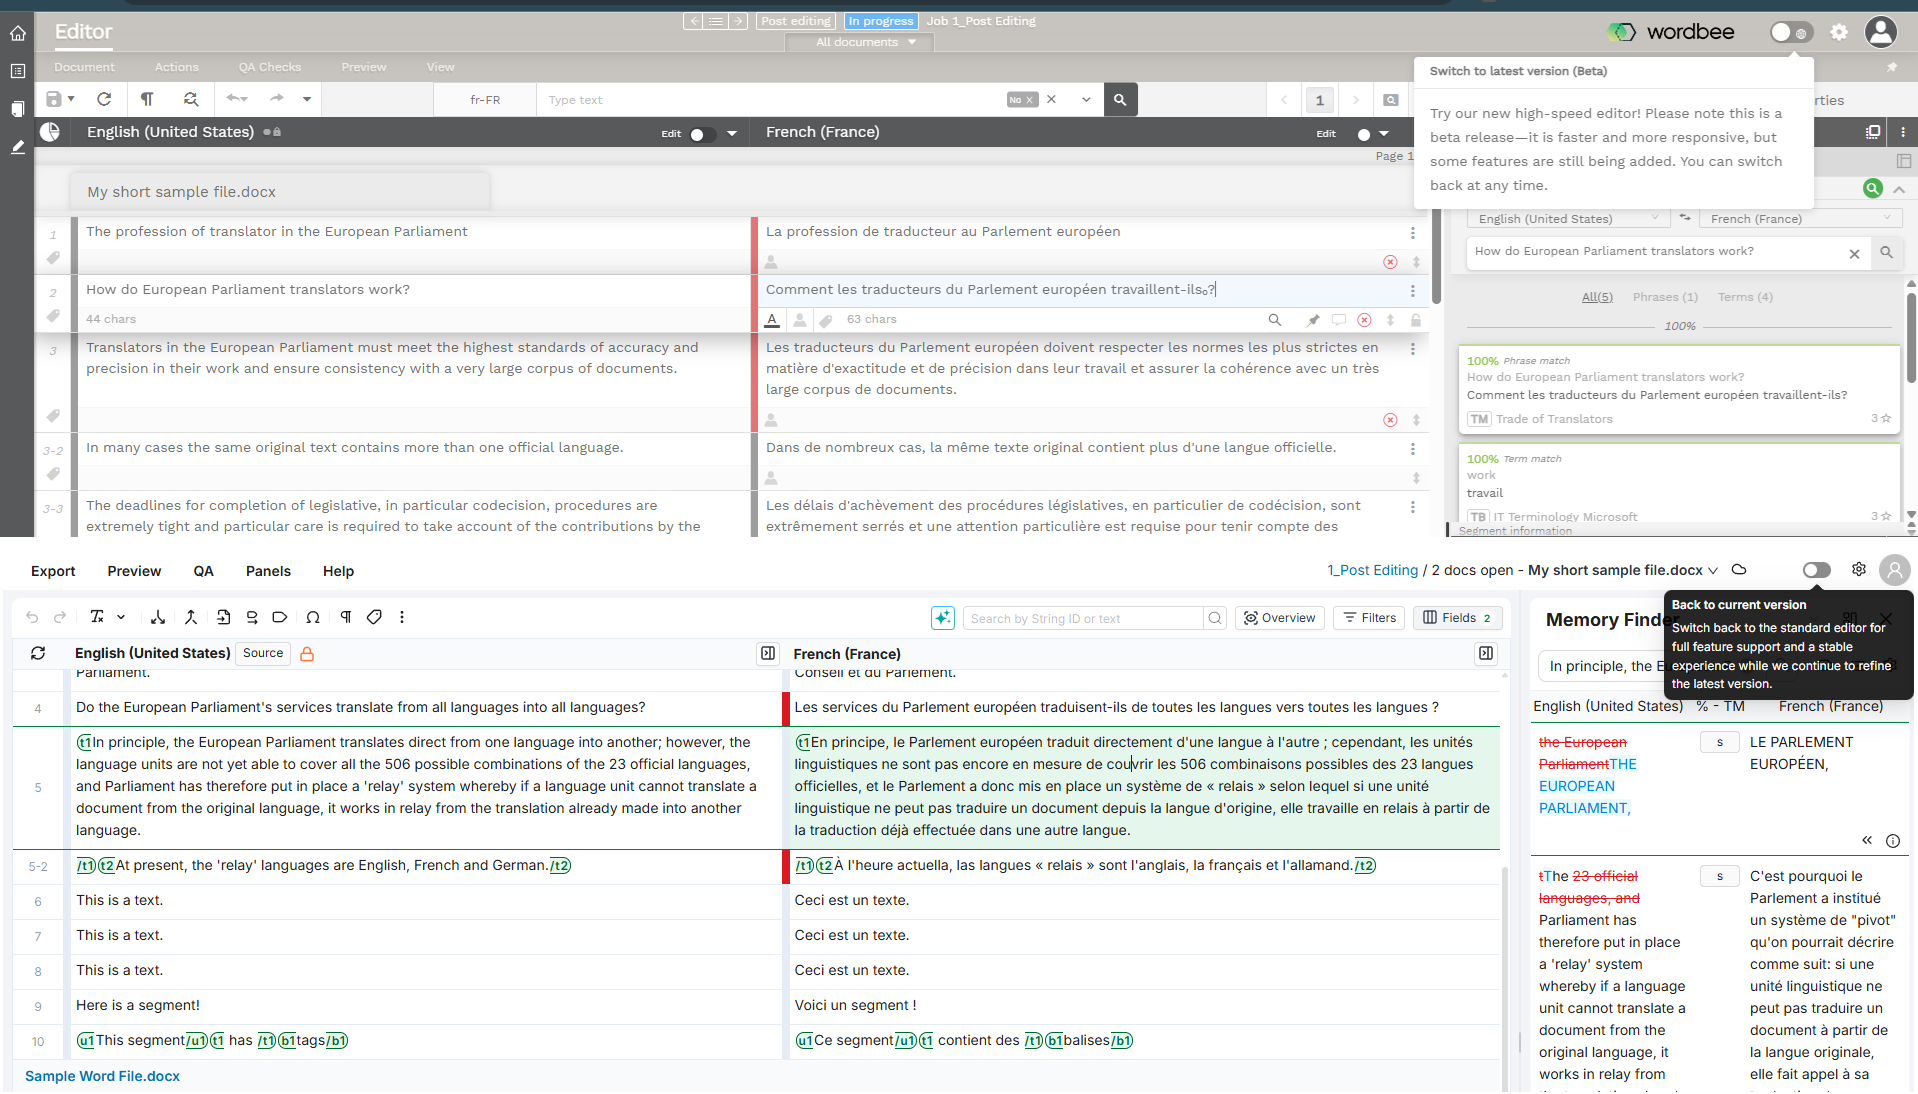Click the refresh icon in top toolbar
Screen dimensions: 1918x1094
[104, 99]
